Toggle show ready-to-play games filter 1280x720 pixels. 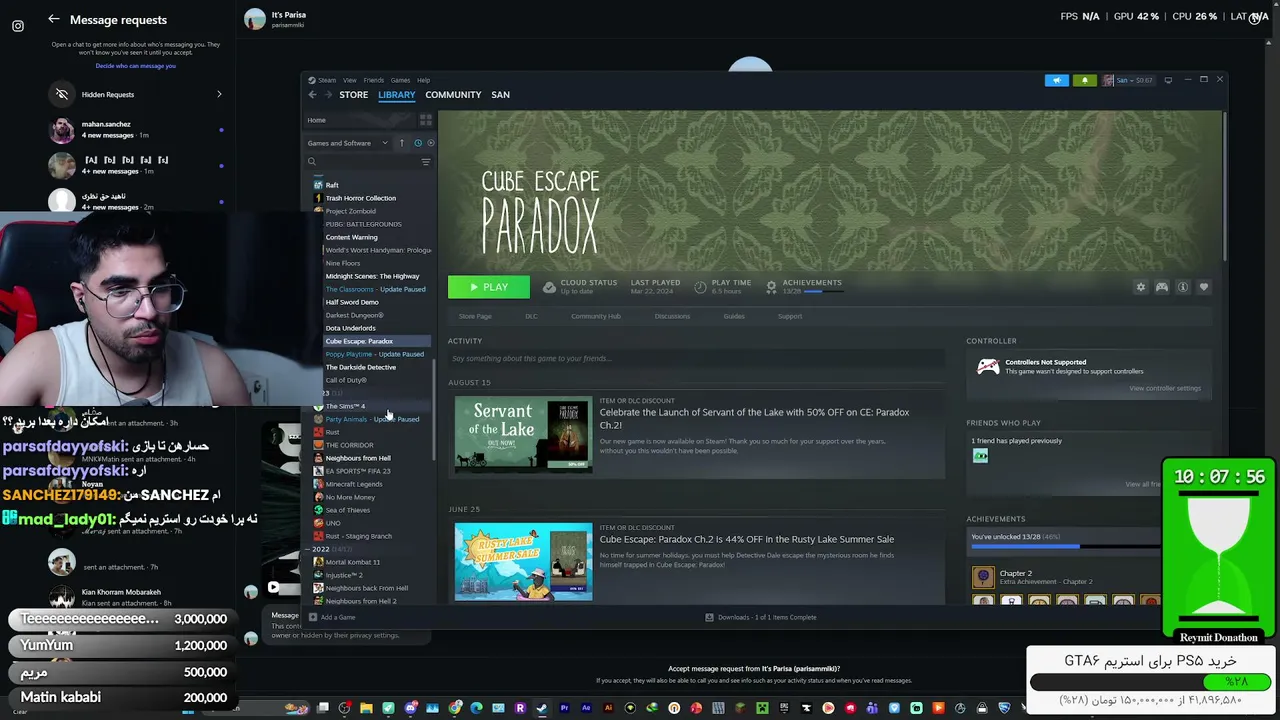tap(431, 143)
